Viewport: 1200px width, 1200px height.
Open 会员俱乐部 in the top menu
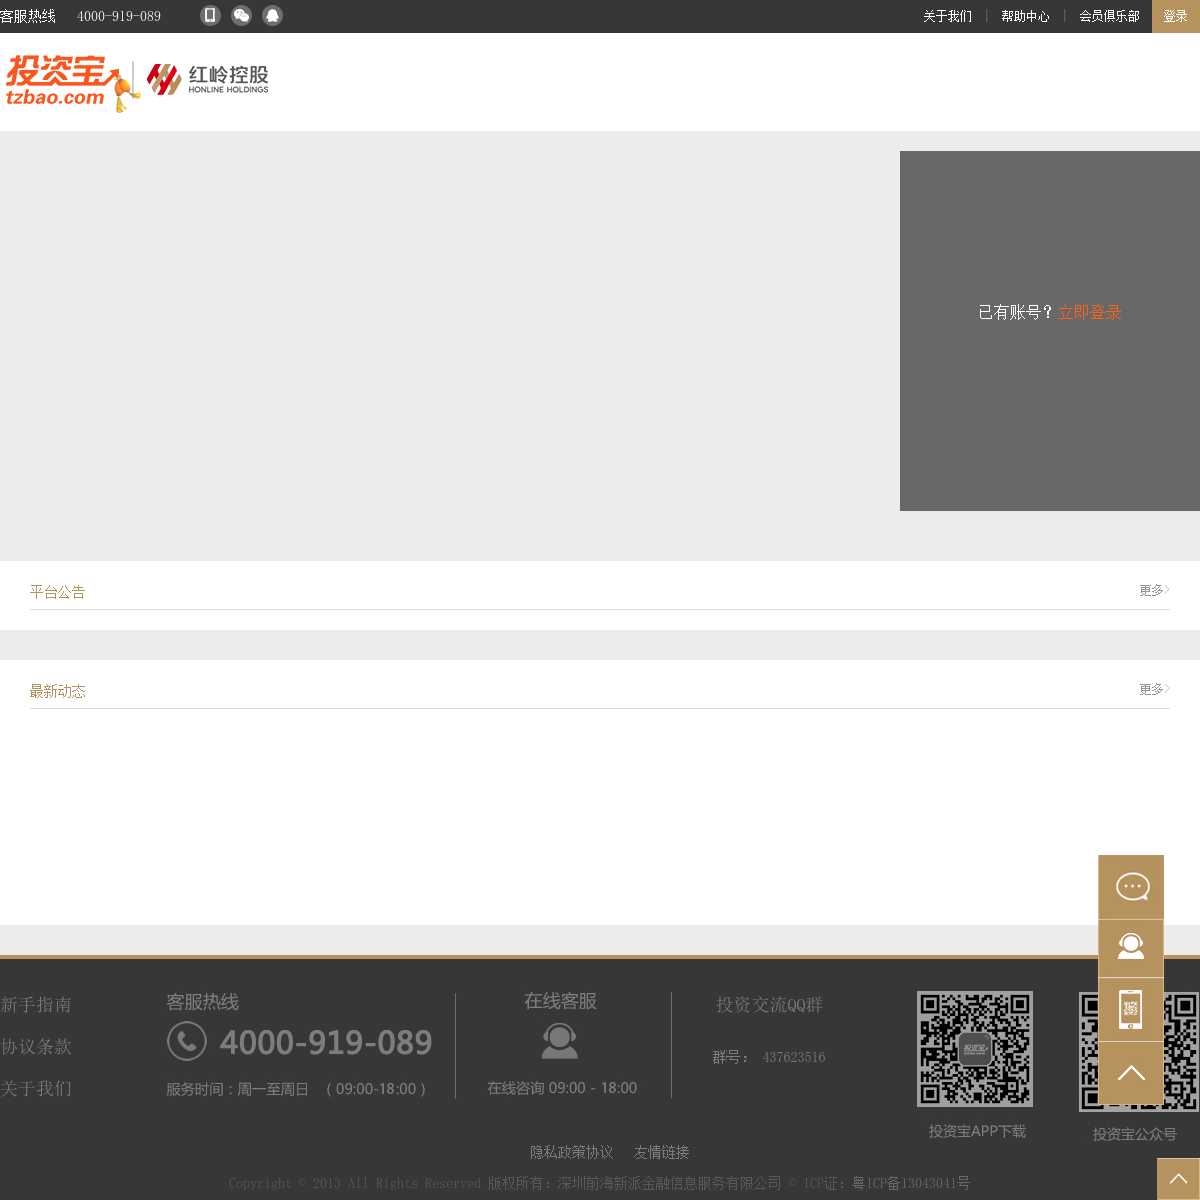coord(1109,16)
